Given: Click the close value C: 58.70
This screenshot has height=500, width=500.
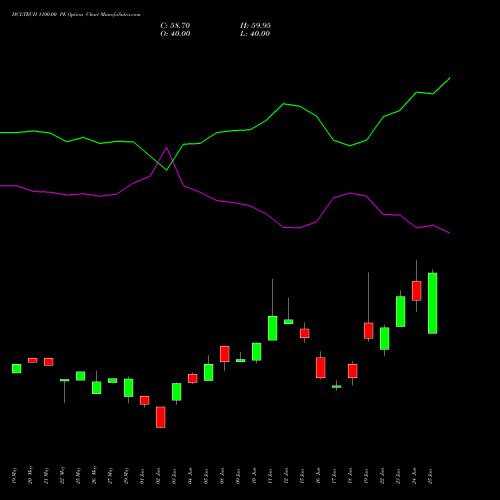Looking at the screenshot, I should [175, 26].
